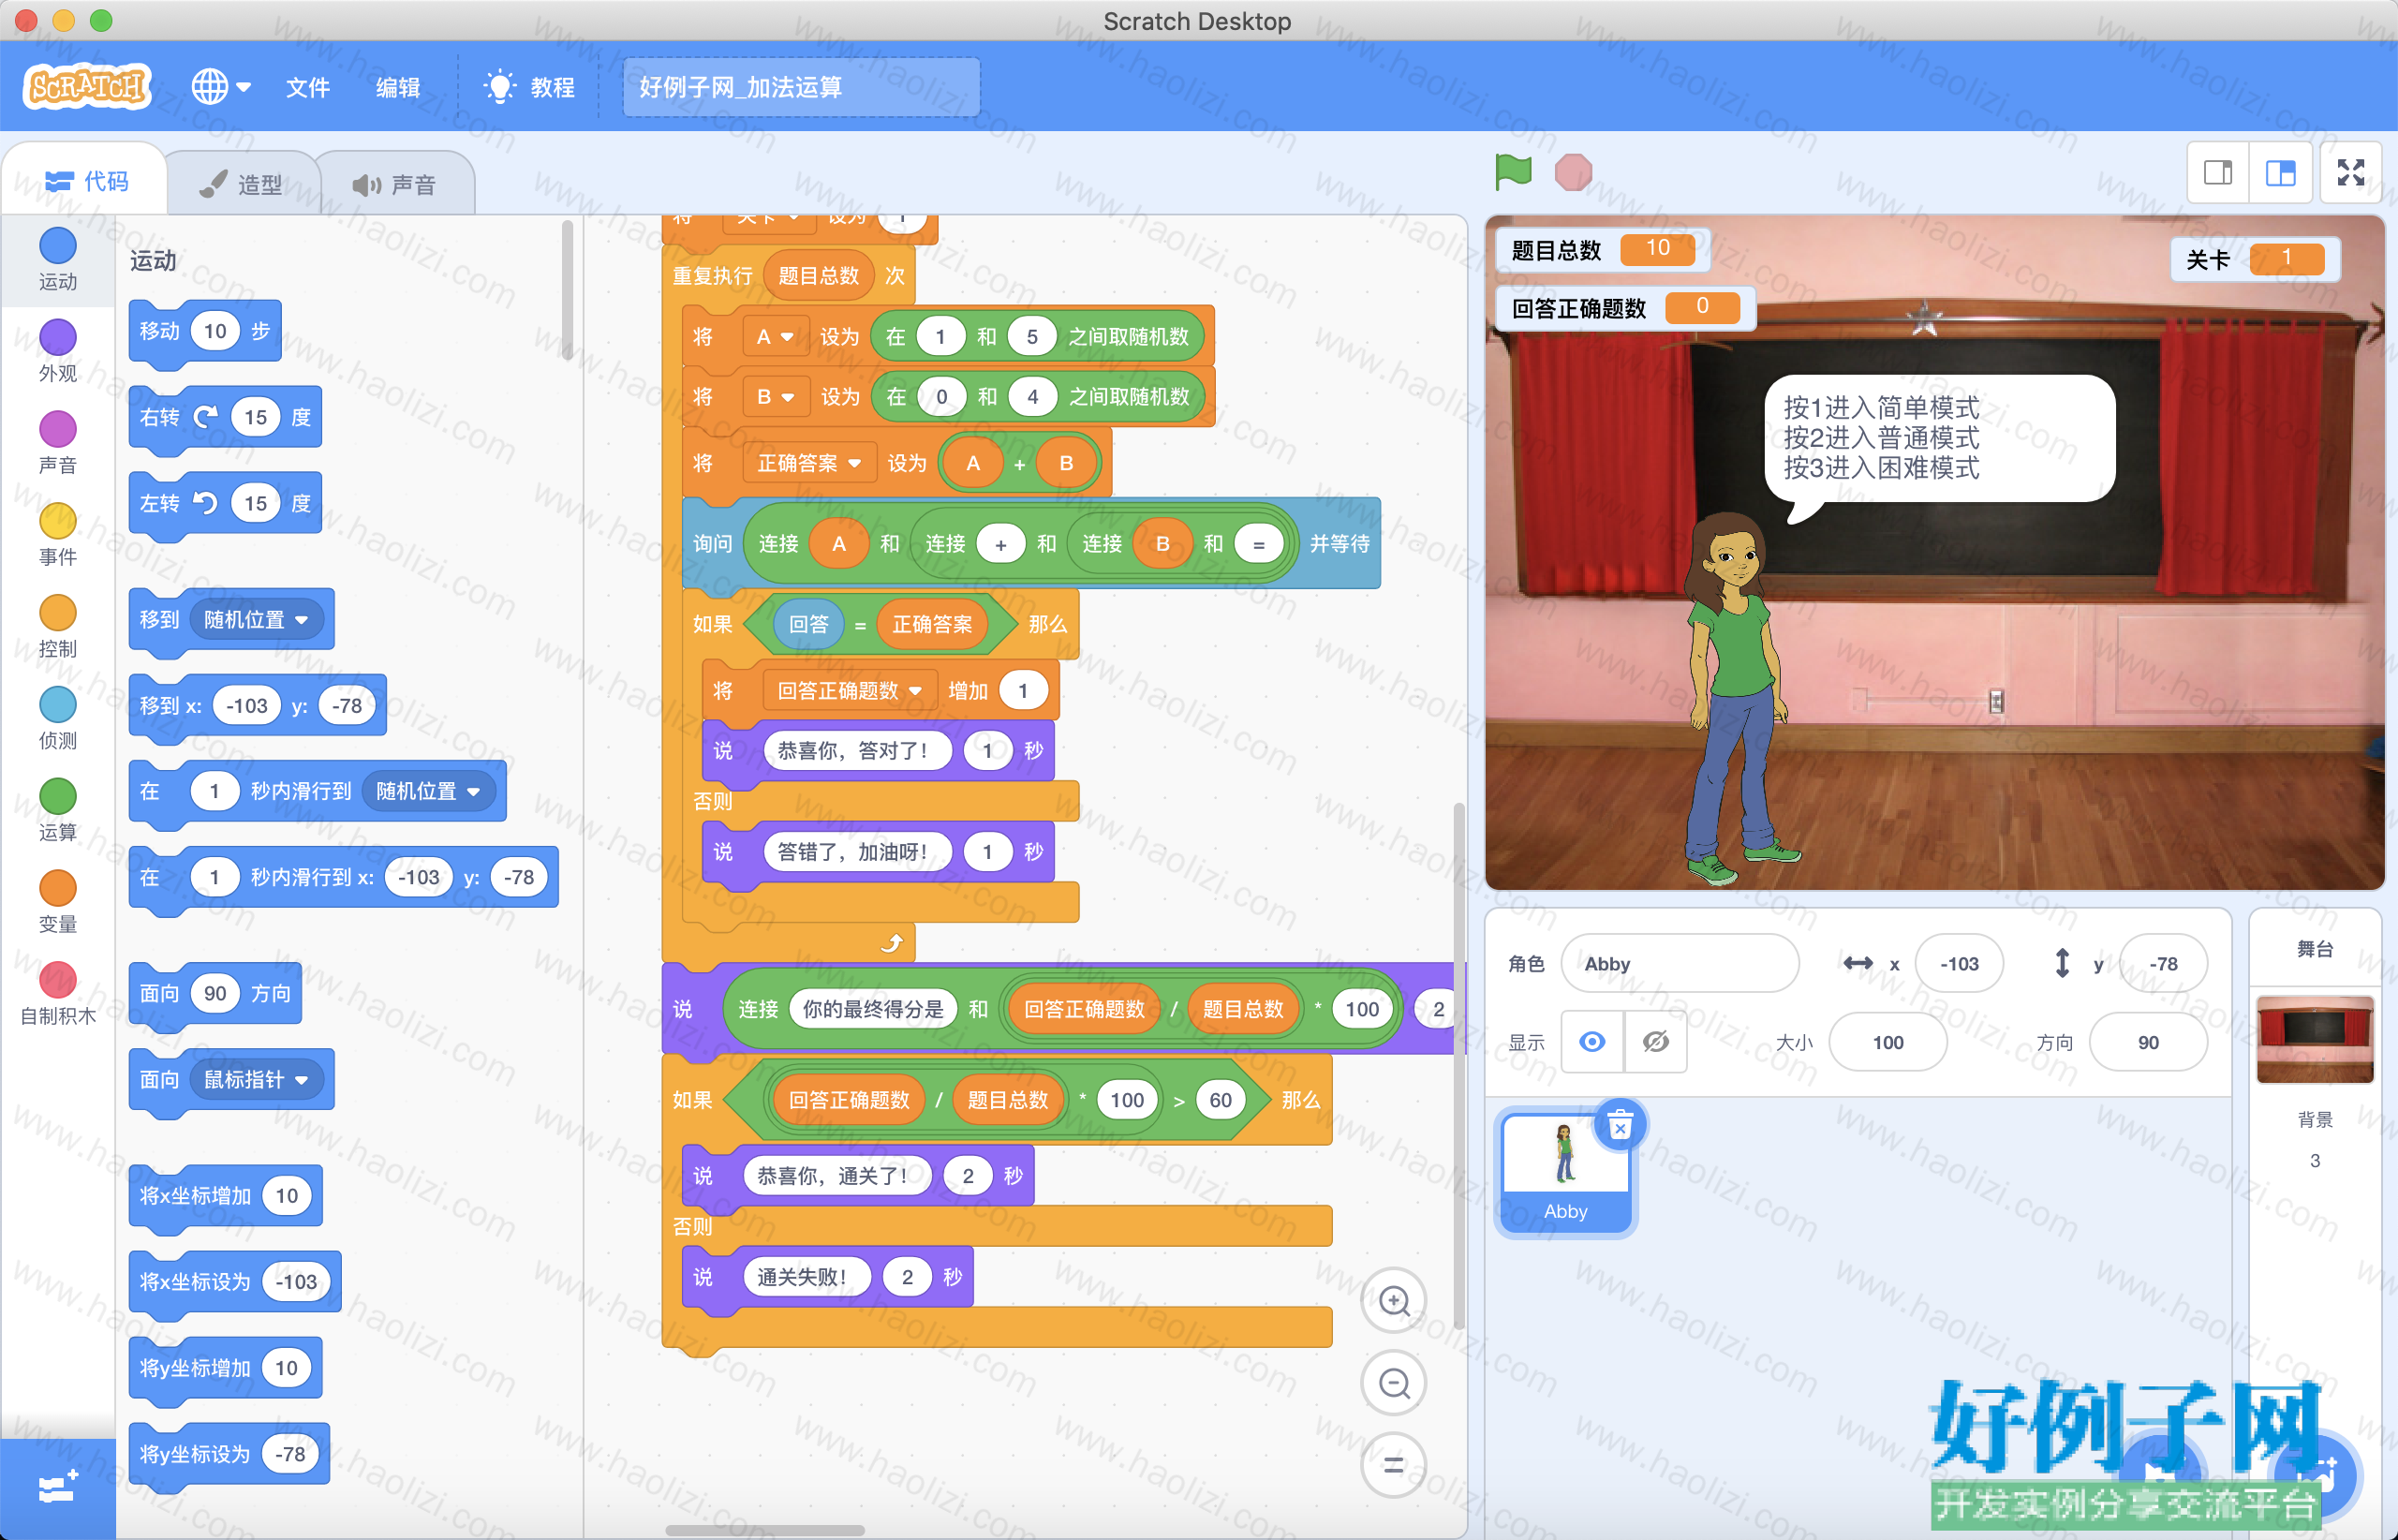2398x1540 pixels.
Task: Click the green flag to run
Action: tap(1513, 172)
